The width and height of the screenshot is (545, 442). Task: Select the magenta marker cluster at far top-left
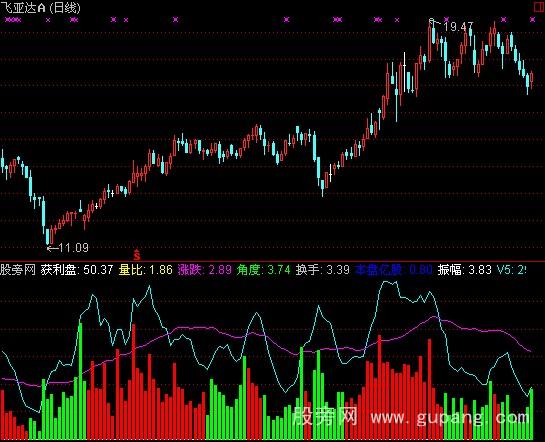point(13,20)
